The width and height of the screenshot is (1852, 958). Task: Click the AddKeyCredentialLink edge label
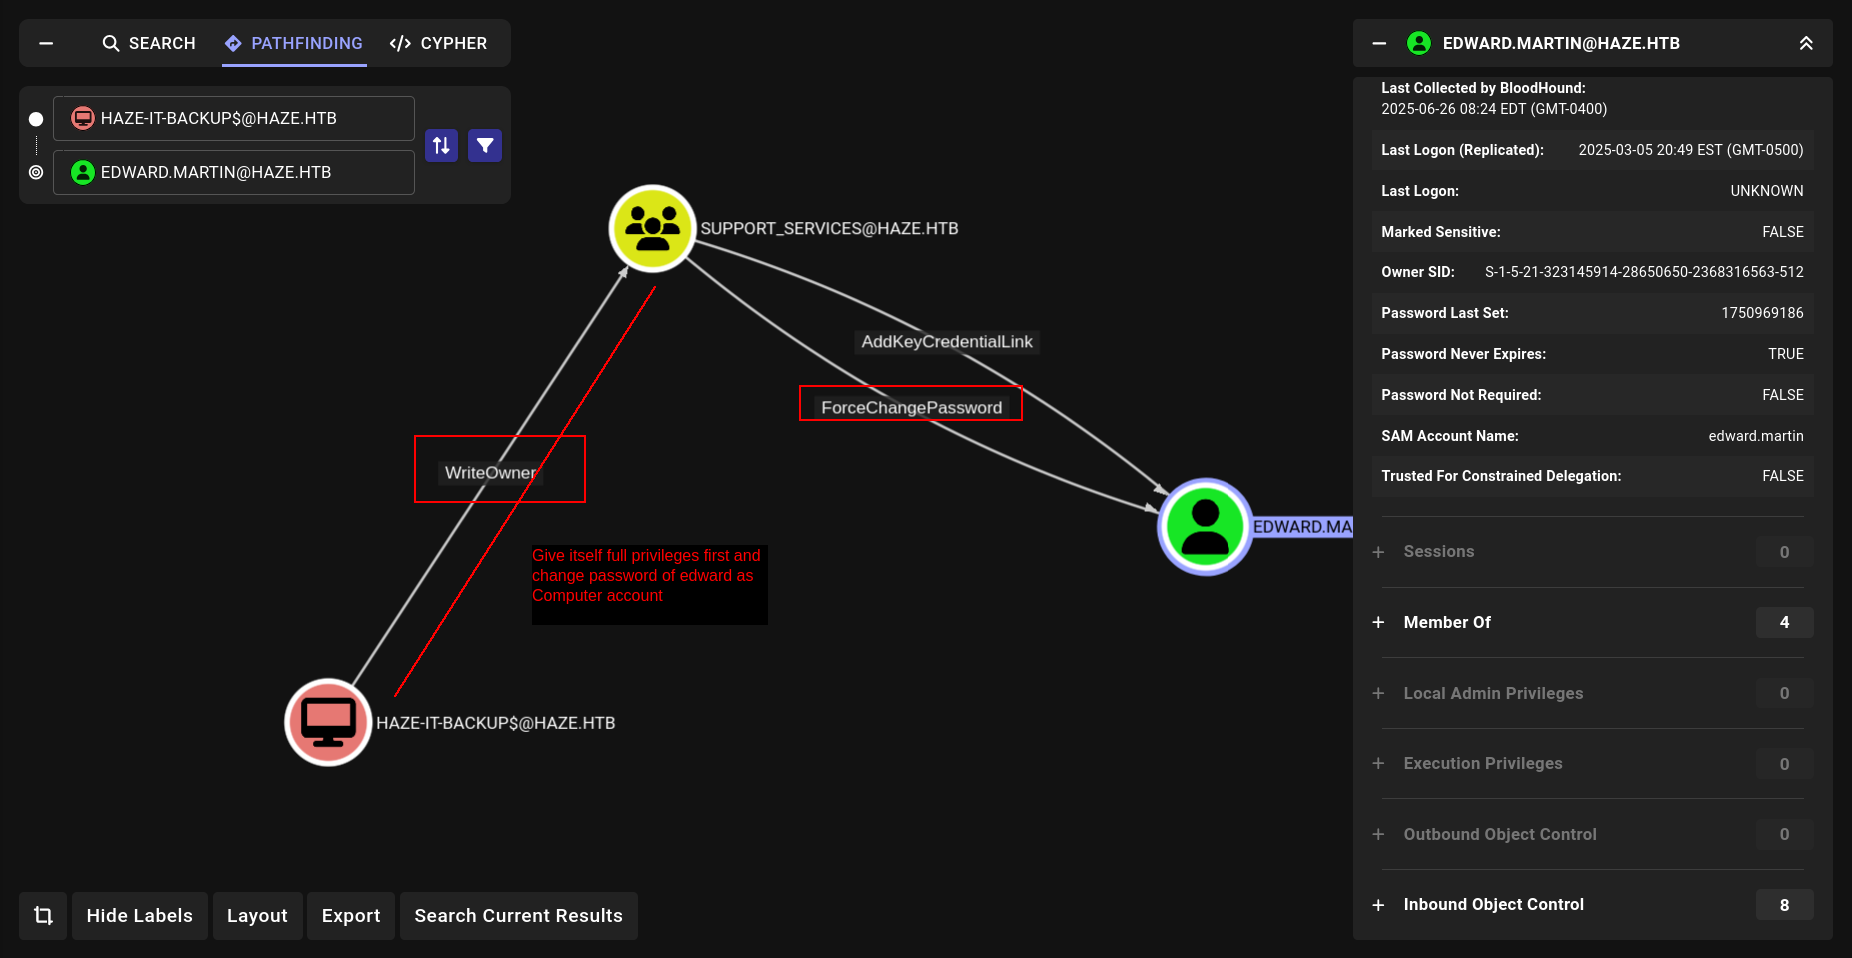(947, 342)
